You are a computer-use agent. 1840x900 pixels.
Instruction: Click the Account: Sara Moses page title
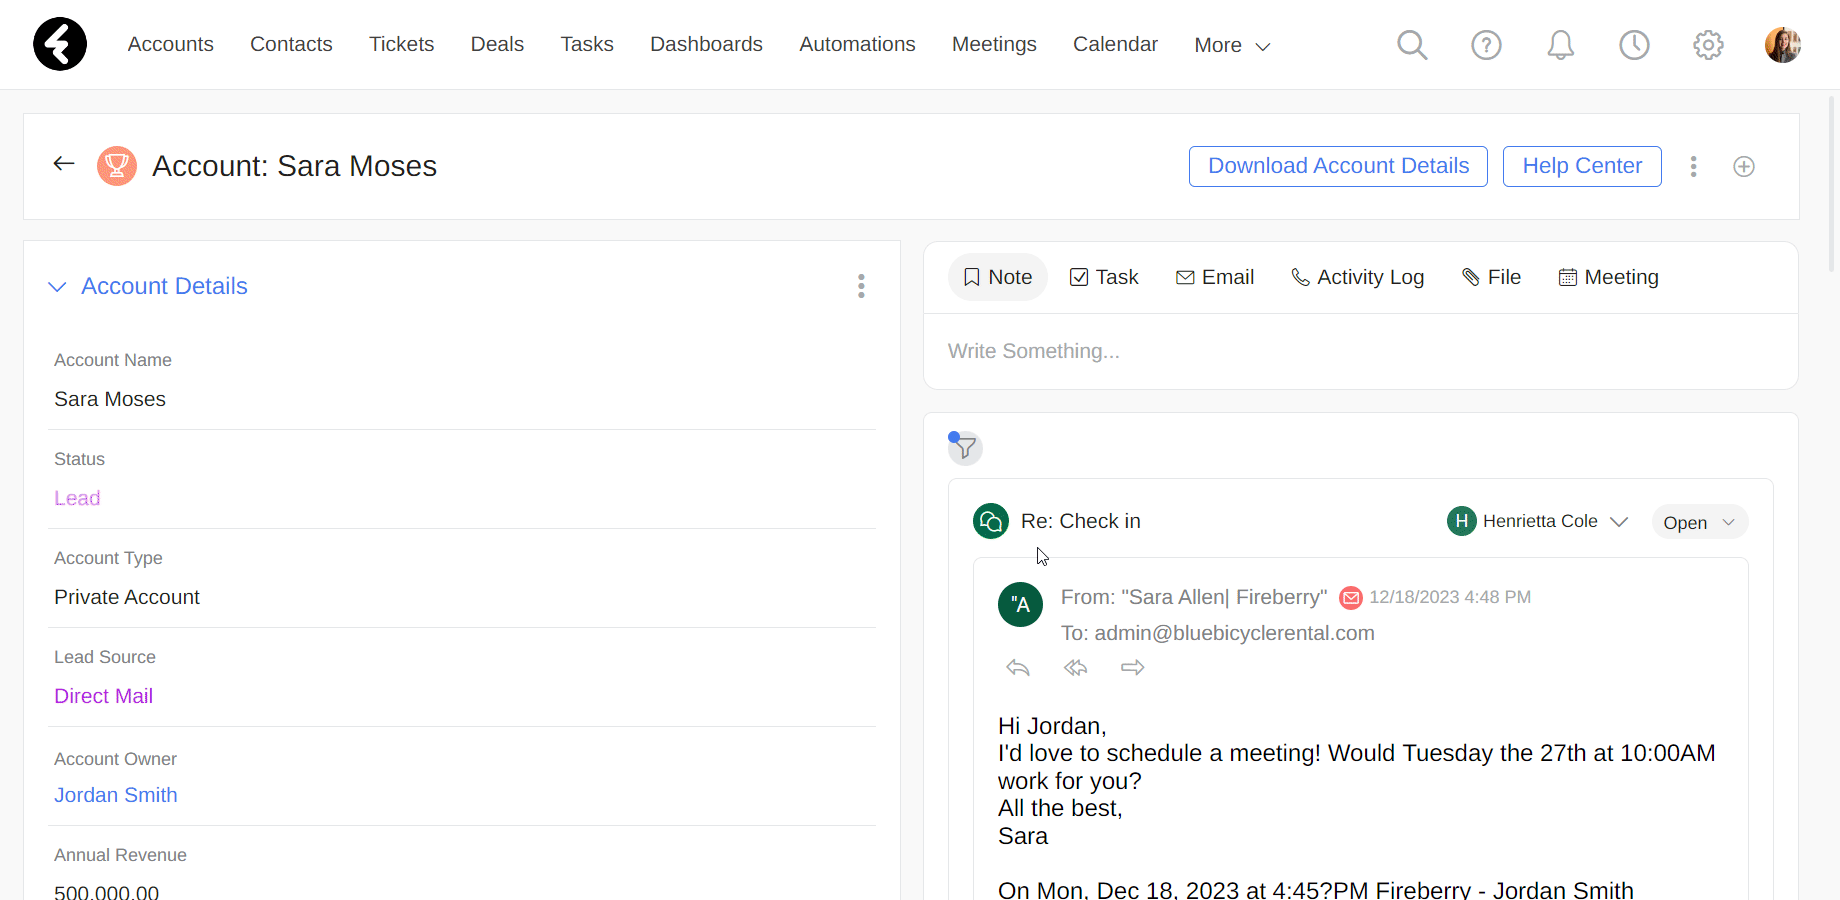coord(294,166)
